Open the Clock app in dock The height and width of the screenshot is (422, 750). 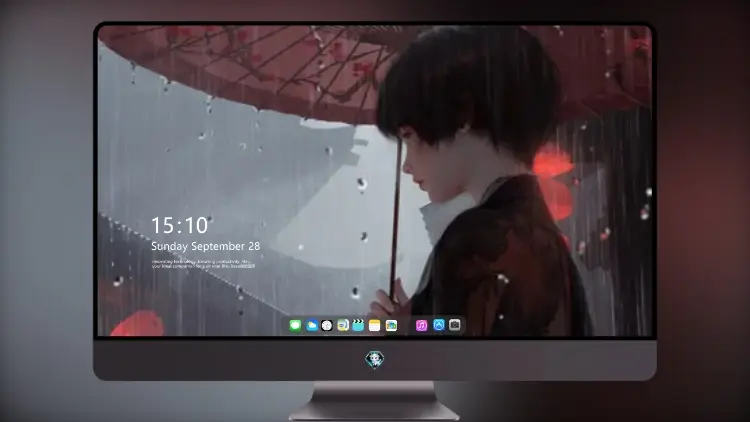coord(327,325)
